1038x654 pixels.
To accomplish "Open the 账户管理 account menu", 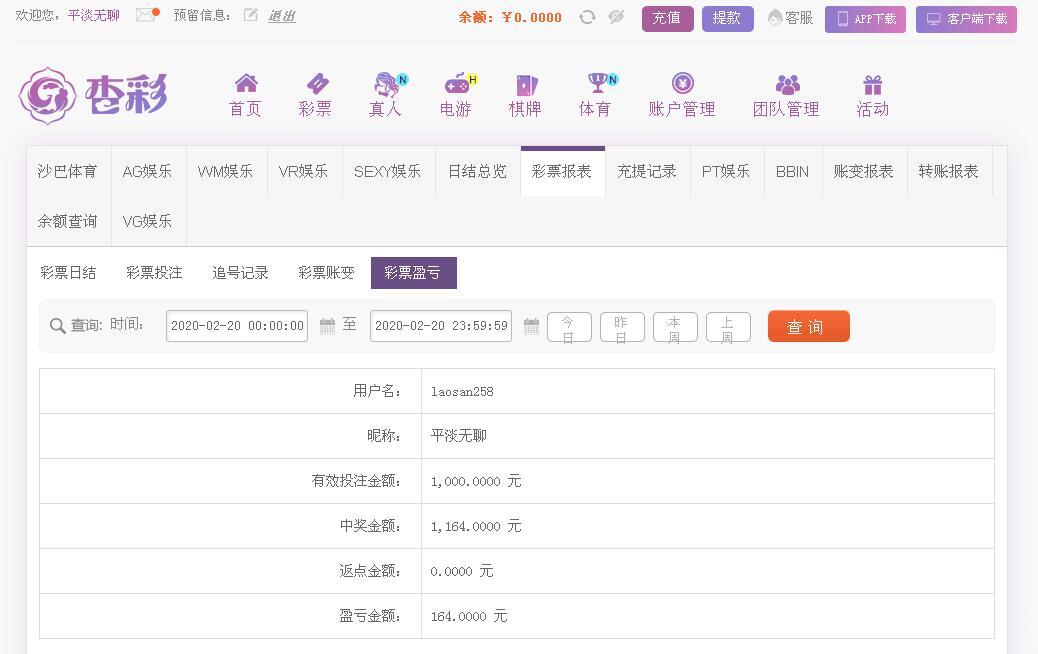I will click(x=682, y=96).
